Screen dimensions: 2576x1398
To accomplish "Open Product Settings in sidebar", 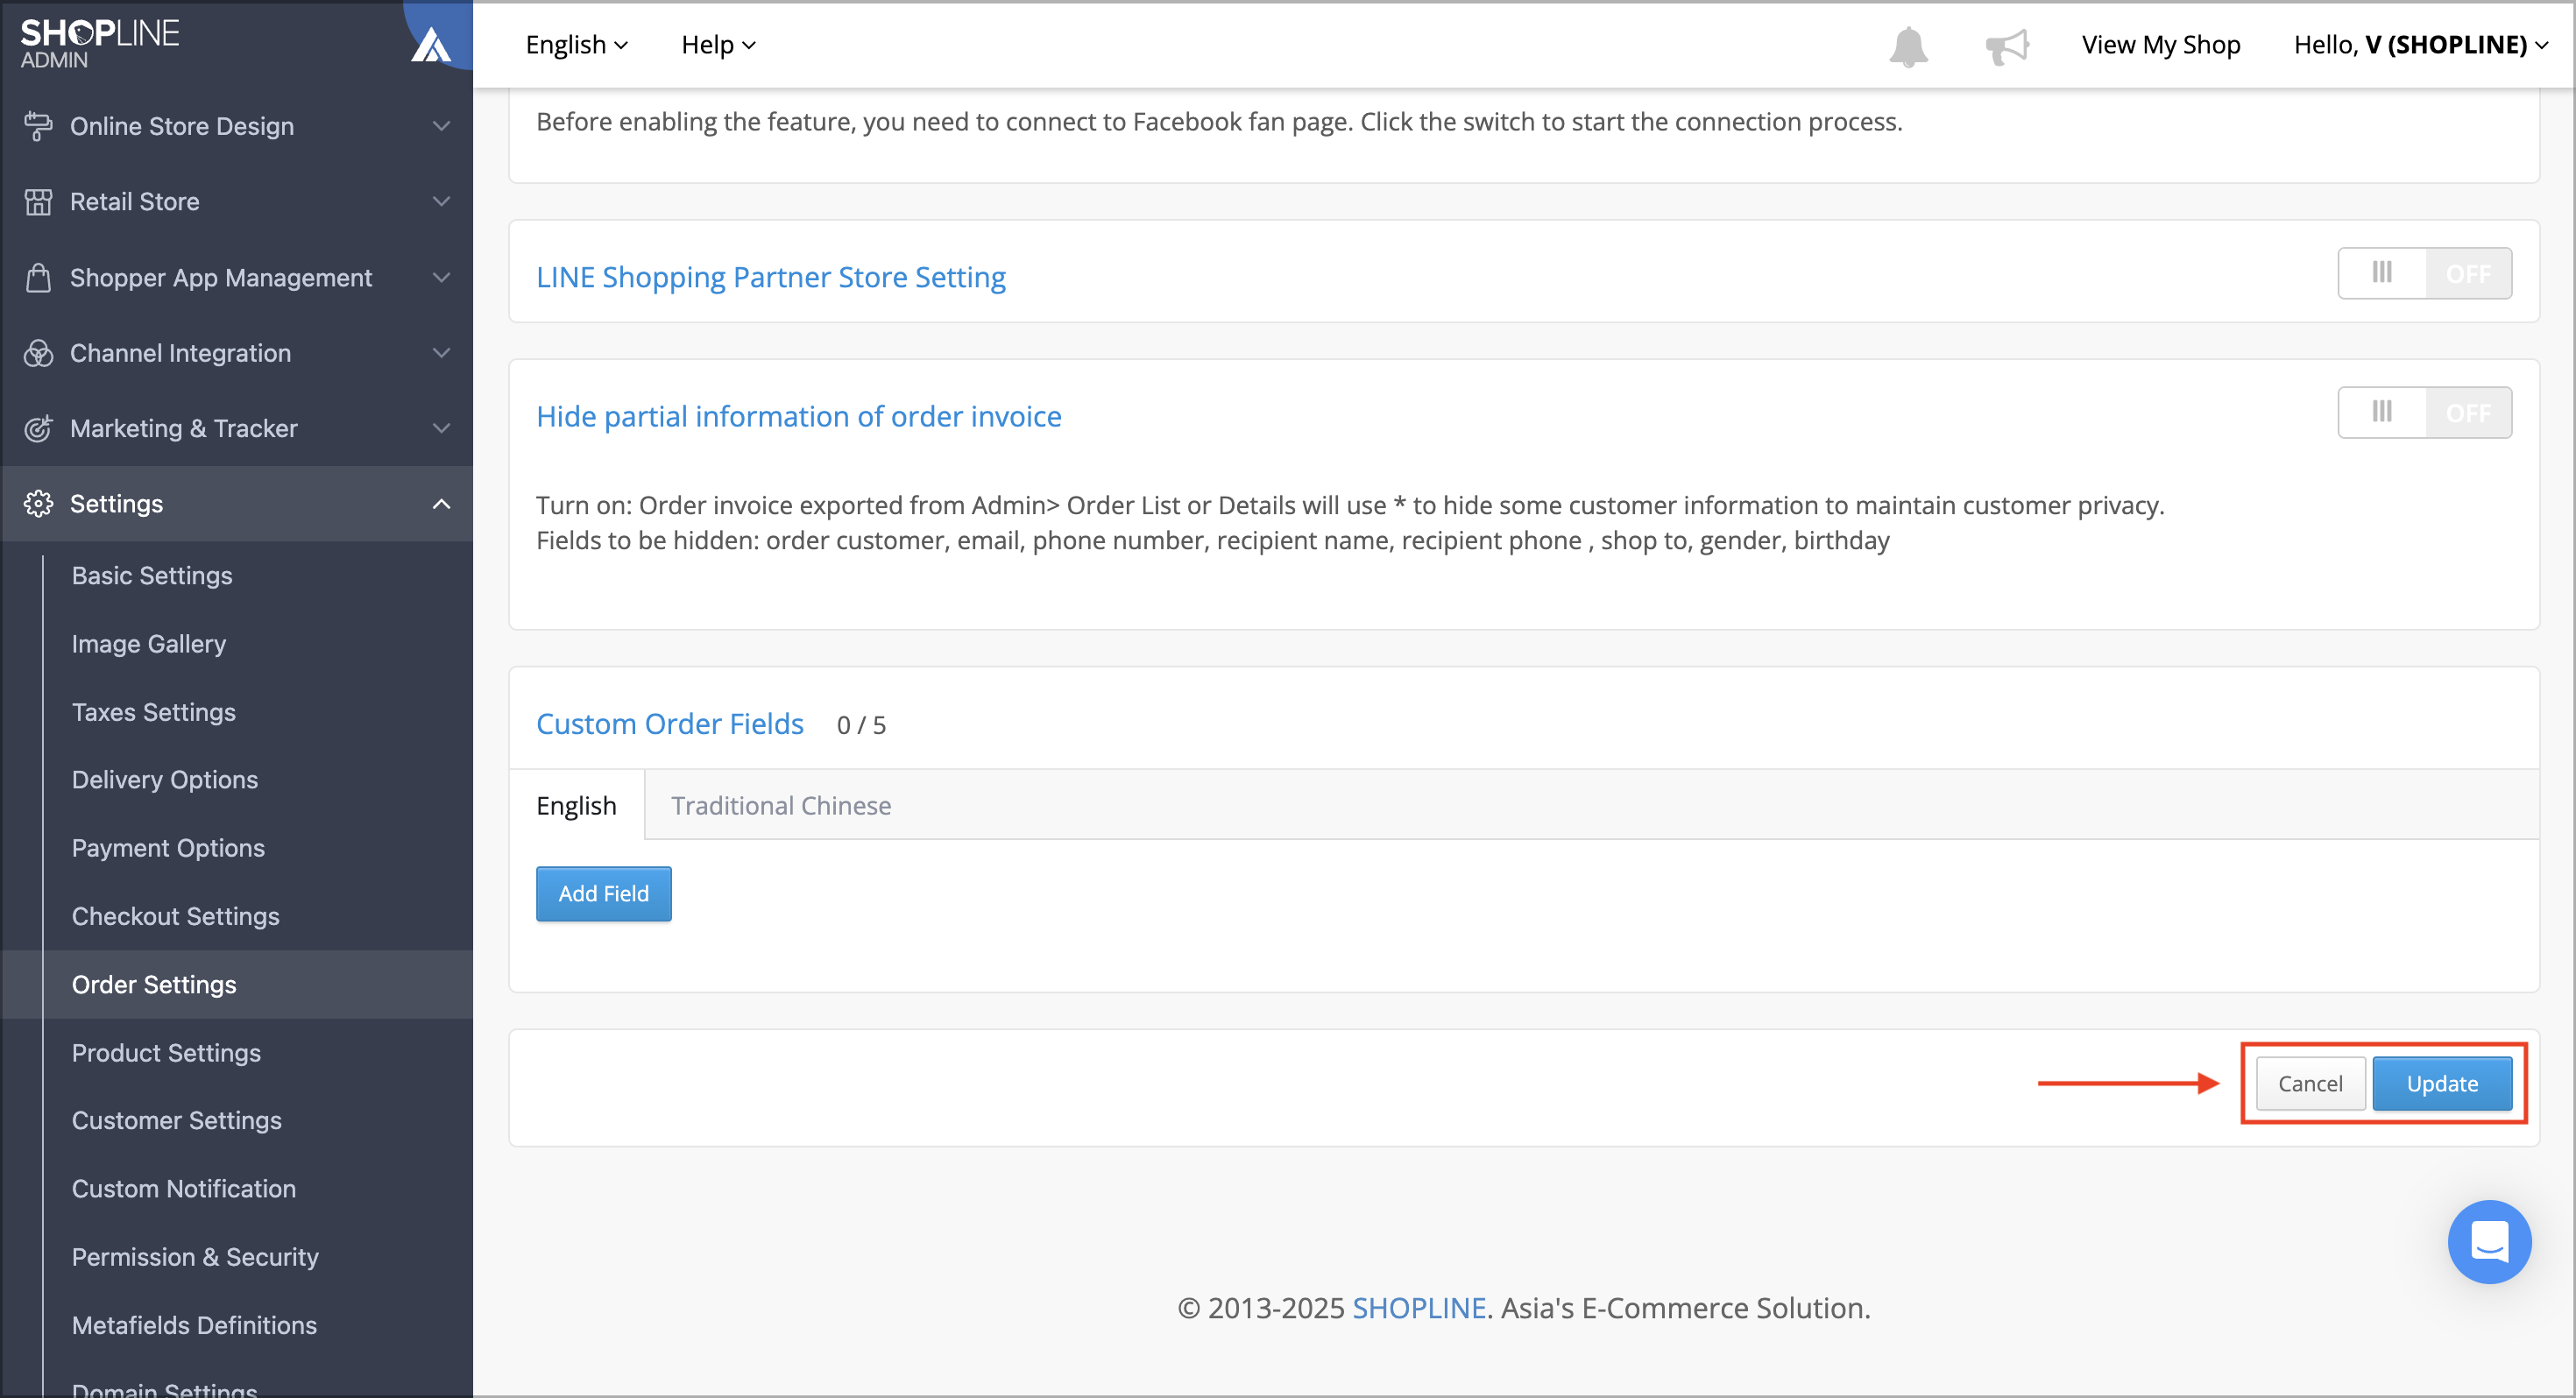I will pos(166,1053).
